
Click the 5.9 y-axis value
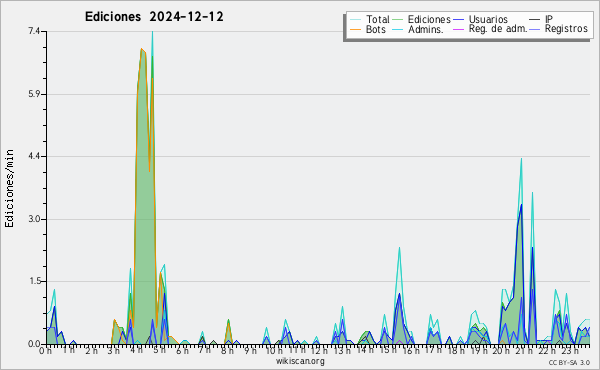tap(34, 94)
